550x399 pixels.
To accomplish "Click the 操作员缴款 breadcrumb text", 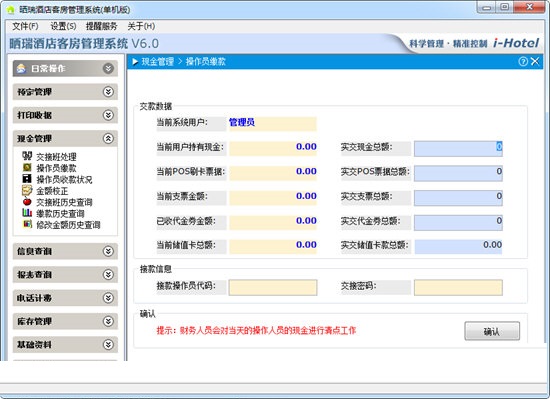I will [x=206, y=62].
